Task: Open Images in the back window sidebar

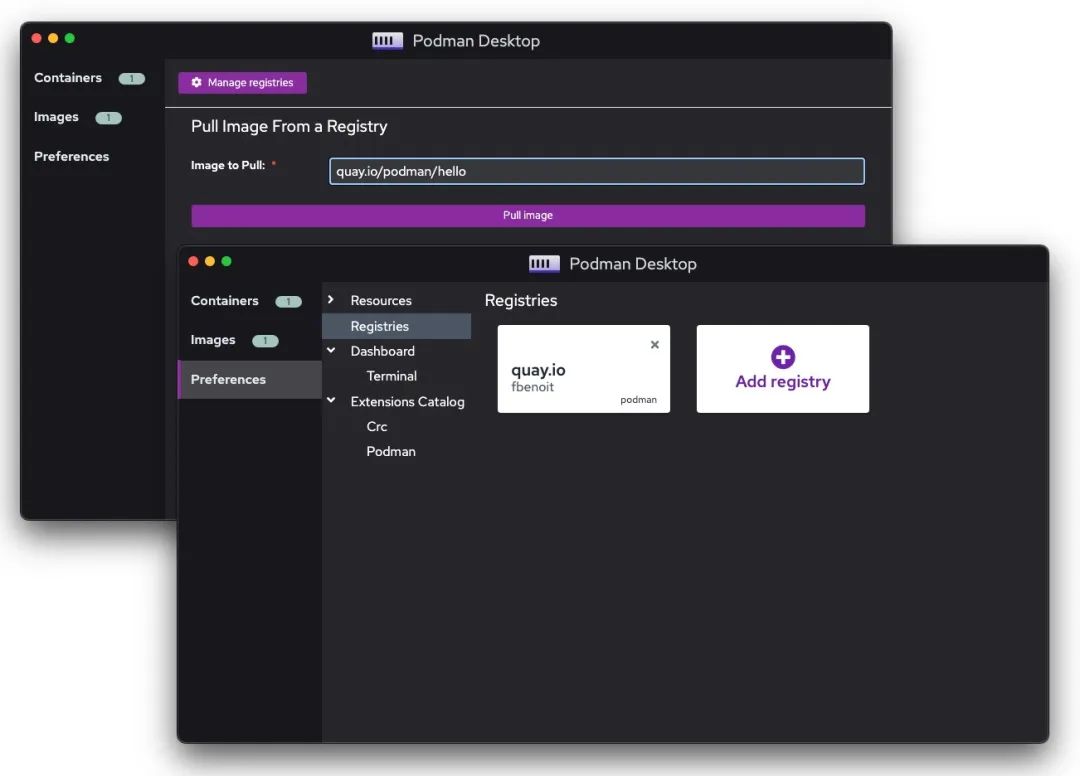Action: pos(56,117)
